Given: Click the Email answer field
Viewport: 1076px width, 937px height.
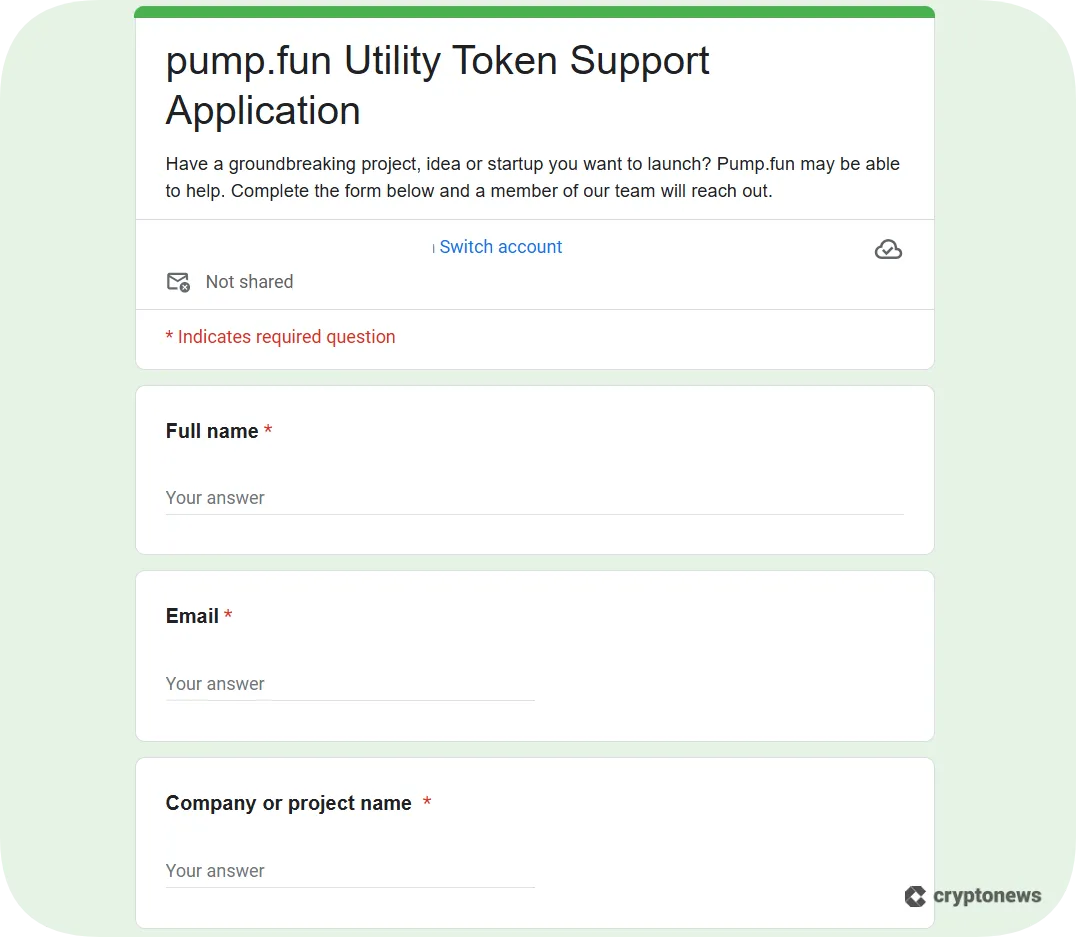Looking at the screenshot, I should [350, 684].
